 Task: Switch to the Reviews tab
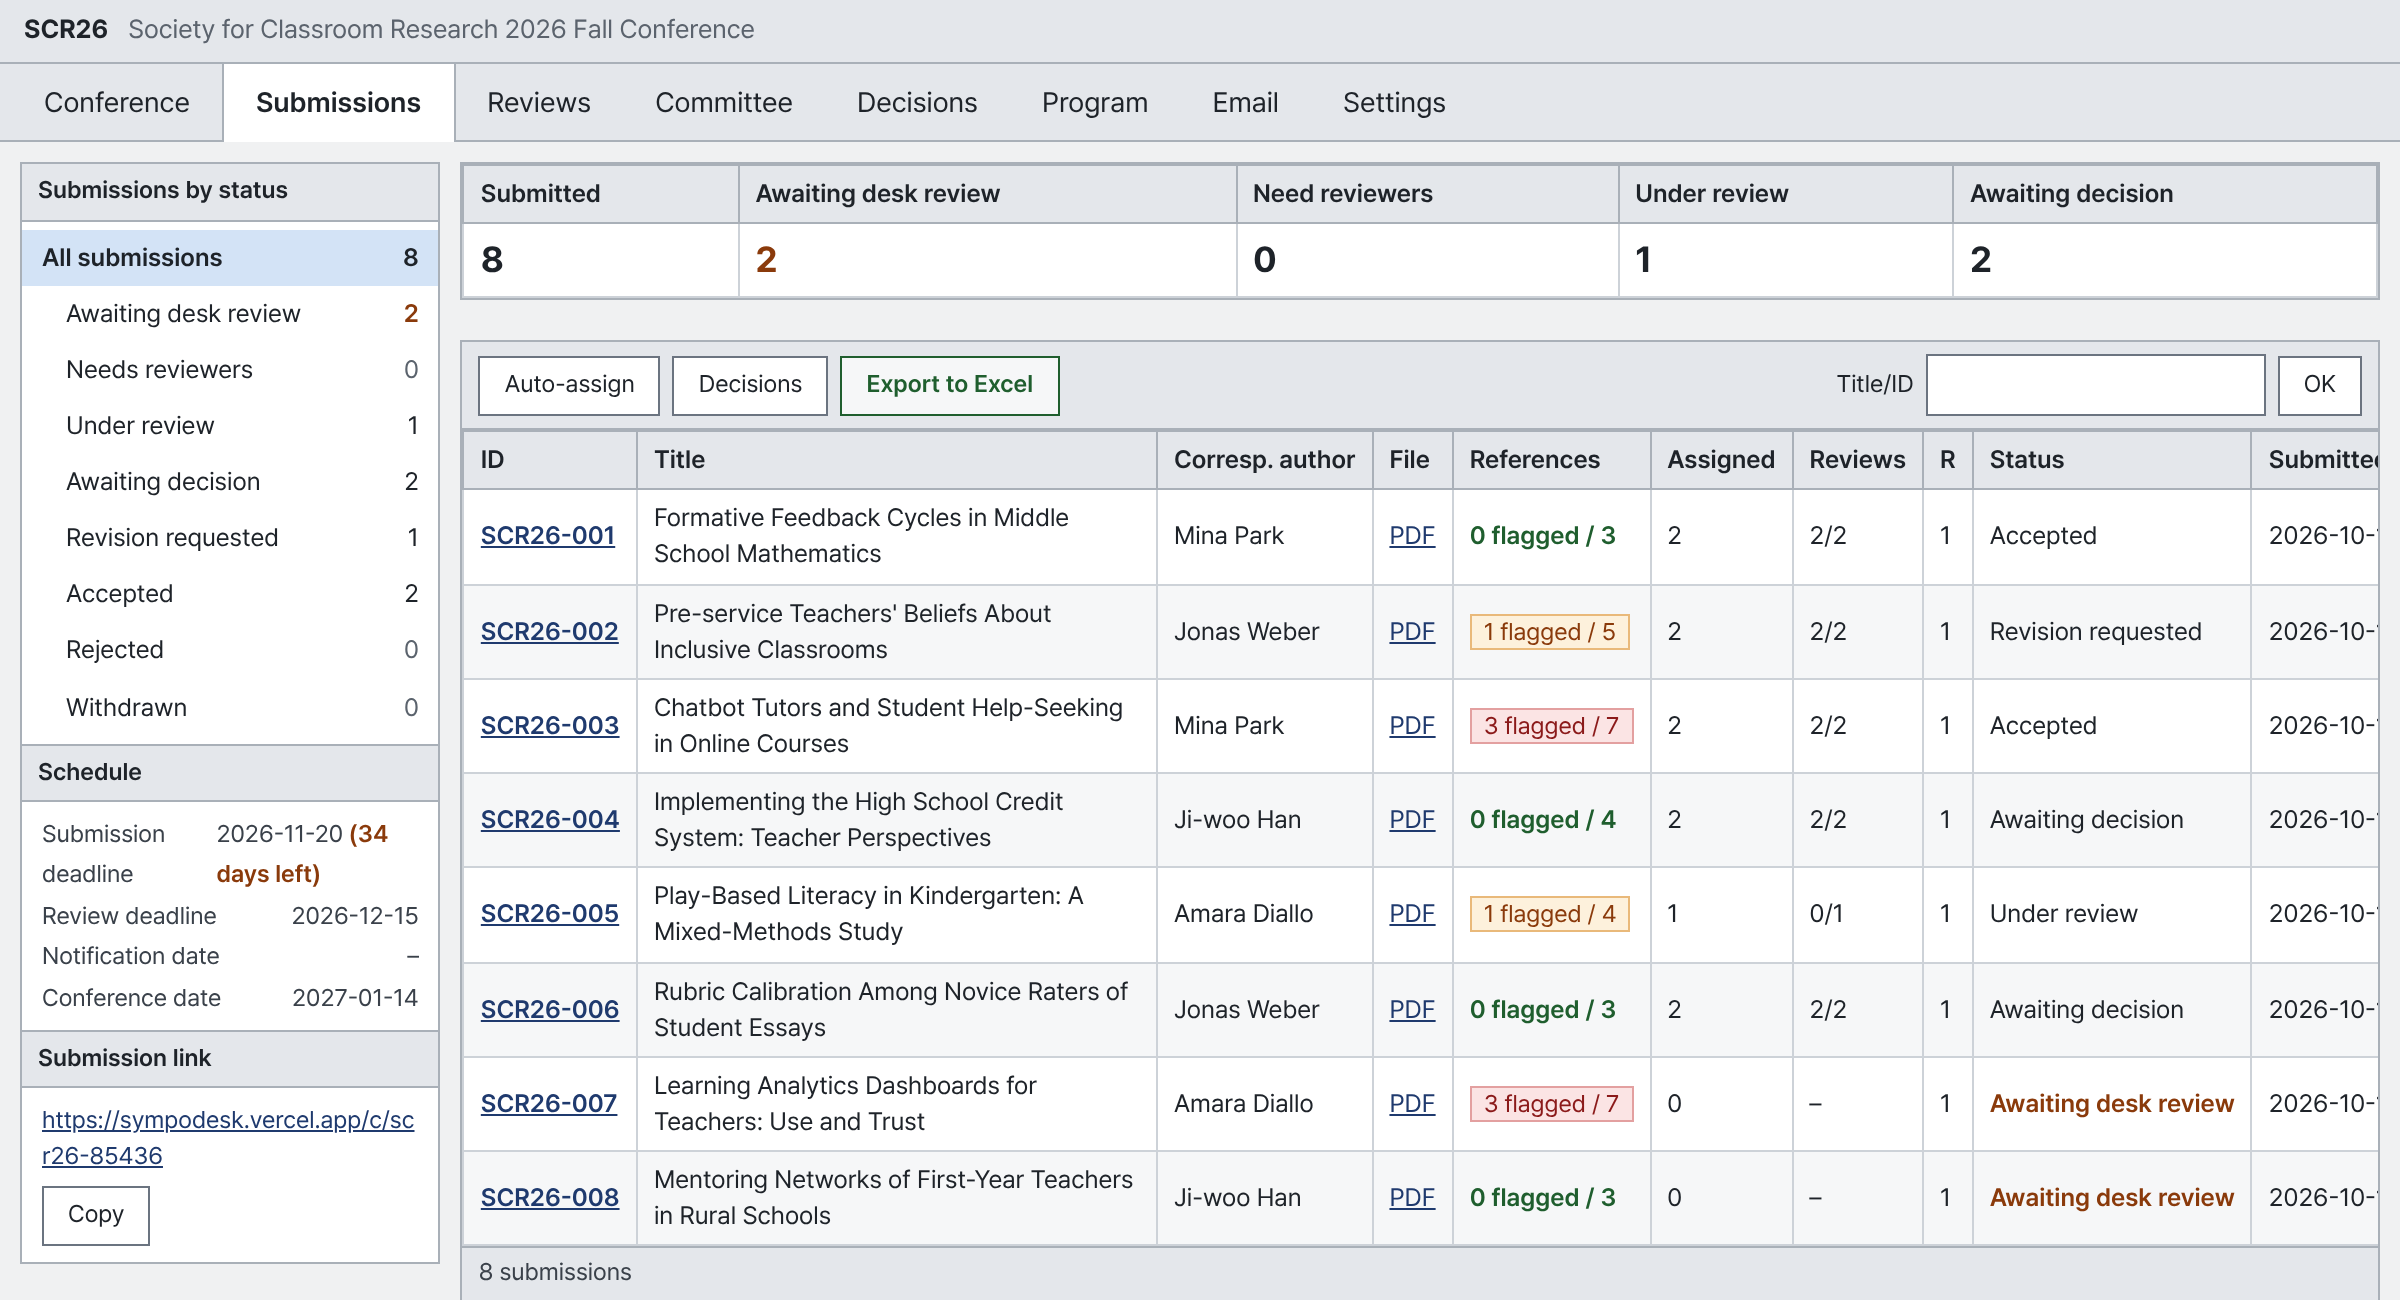pos(538,103)
